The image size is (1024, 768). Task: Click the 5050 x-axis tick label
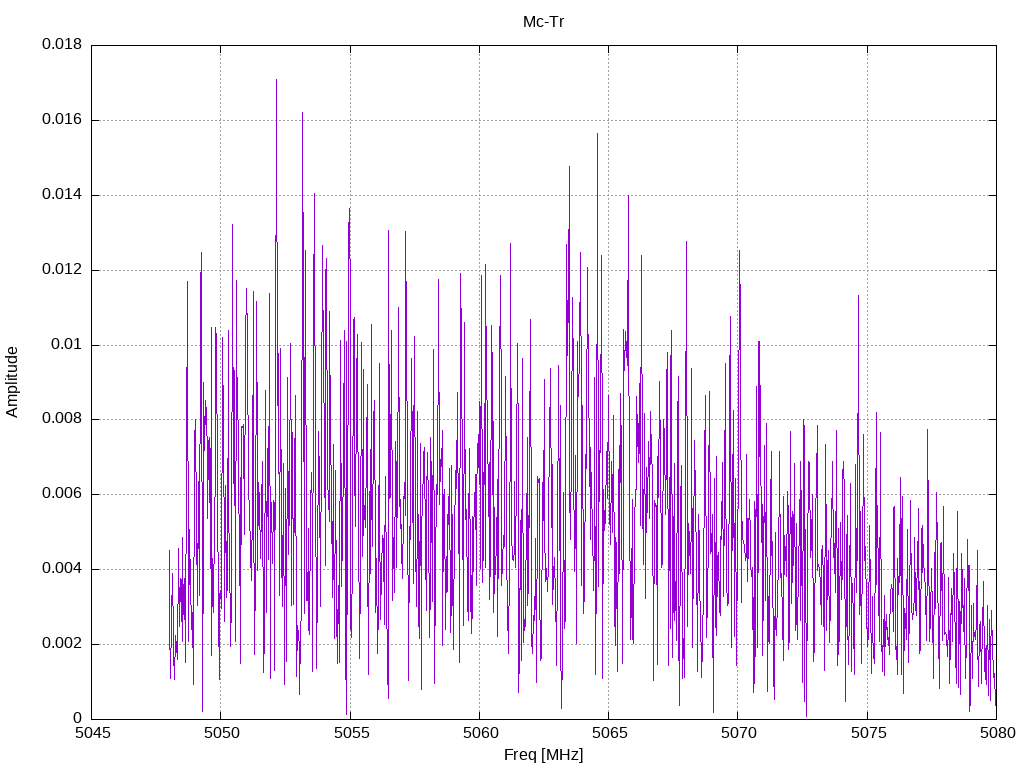click(x=221, y=733)
